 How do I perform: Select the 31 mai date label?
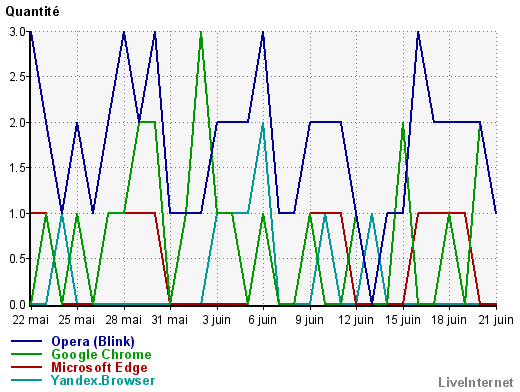(170, 320)
